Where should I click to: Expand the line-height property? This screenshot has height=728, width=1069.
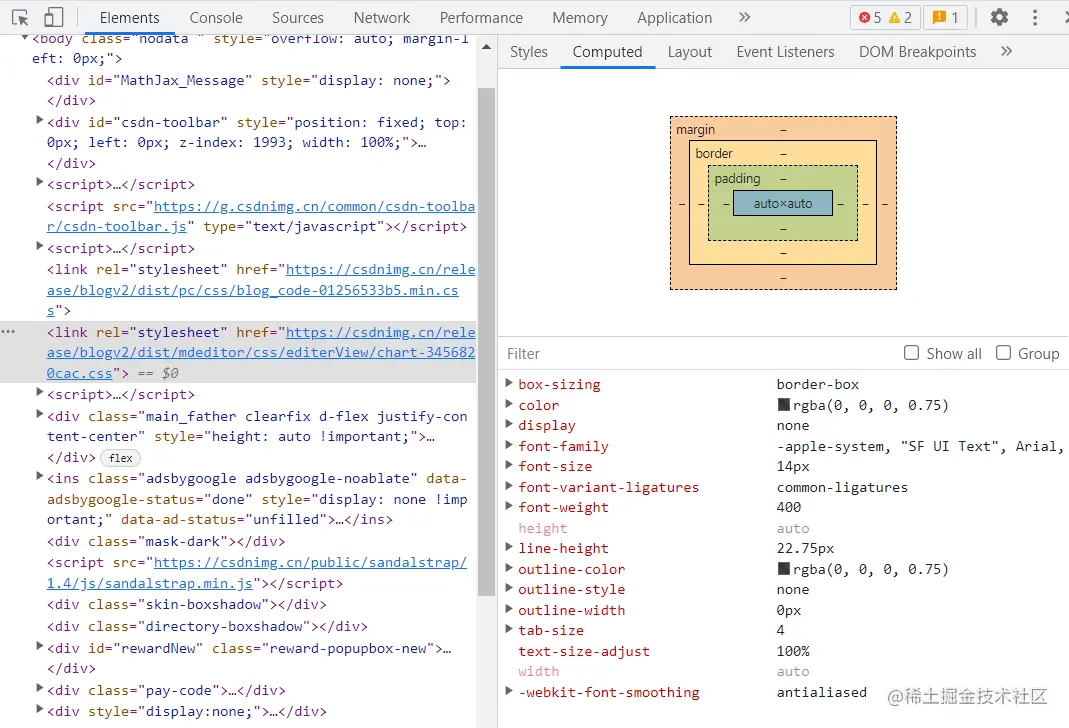[509, 547]
